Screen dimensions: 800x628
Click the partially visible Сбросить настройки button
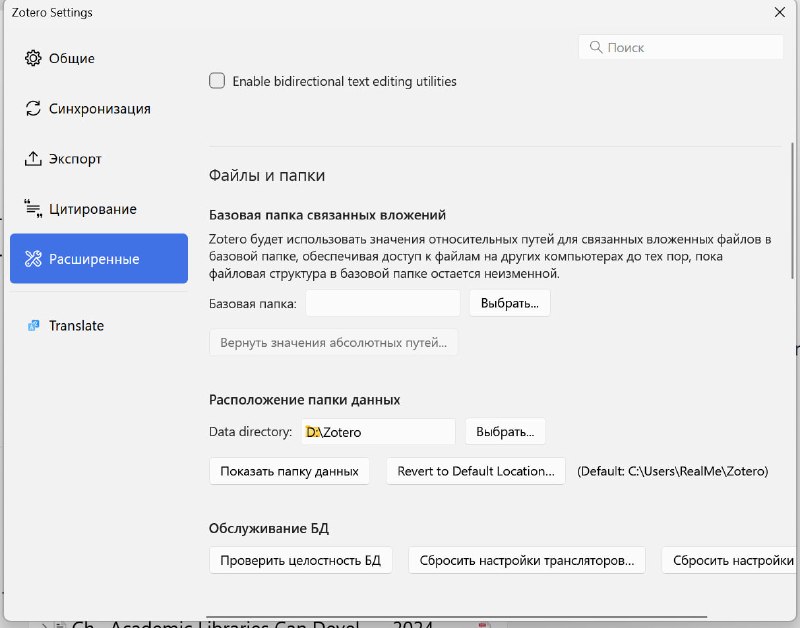tap(730, 560)
